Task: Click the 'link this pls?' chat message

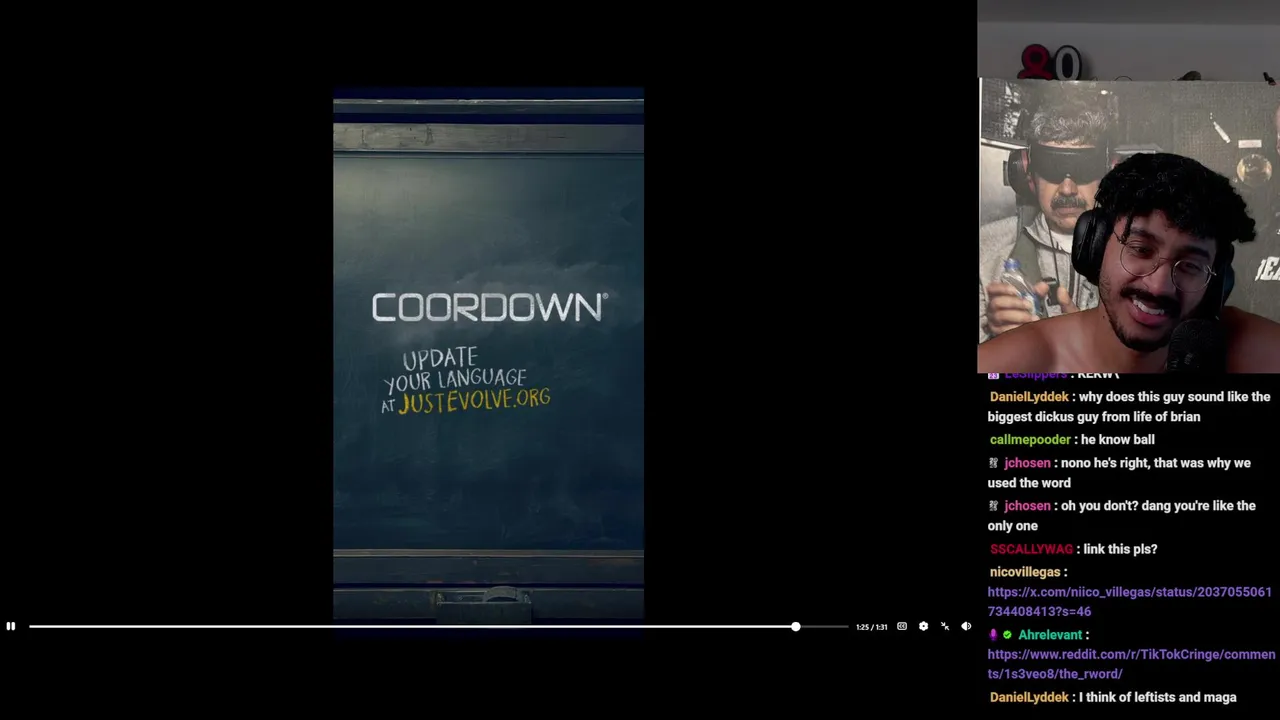Action: coord(1119,549)
